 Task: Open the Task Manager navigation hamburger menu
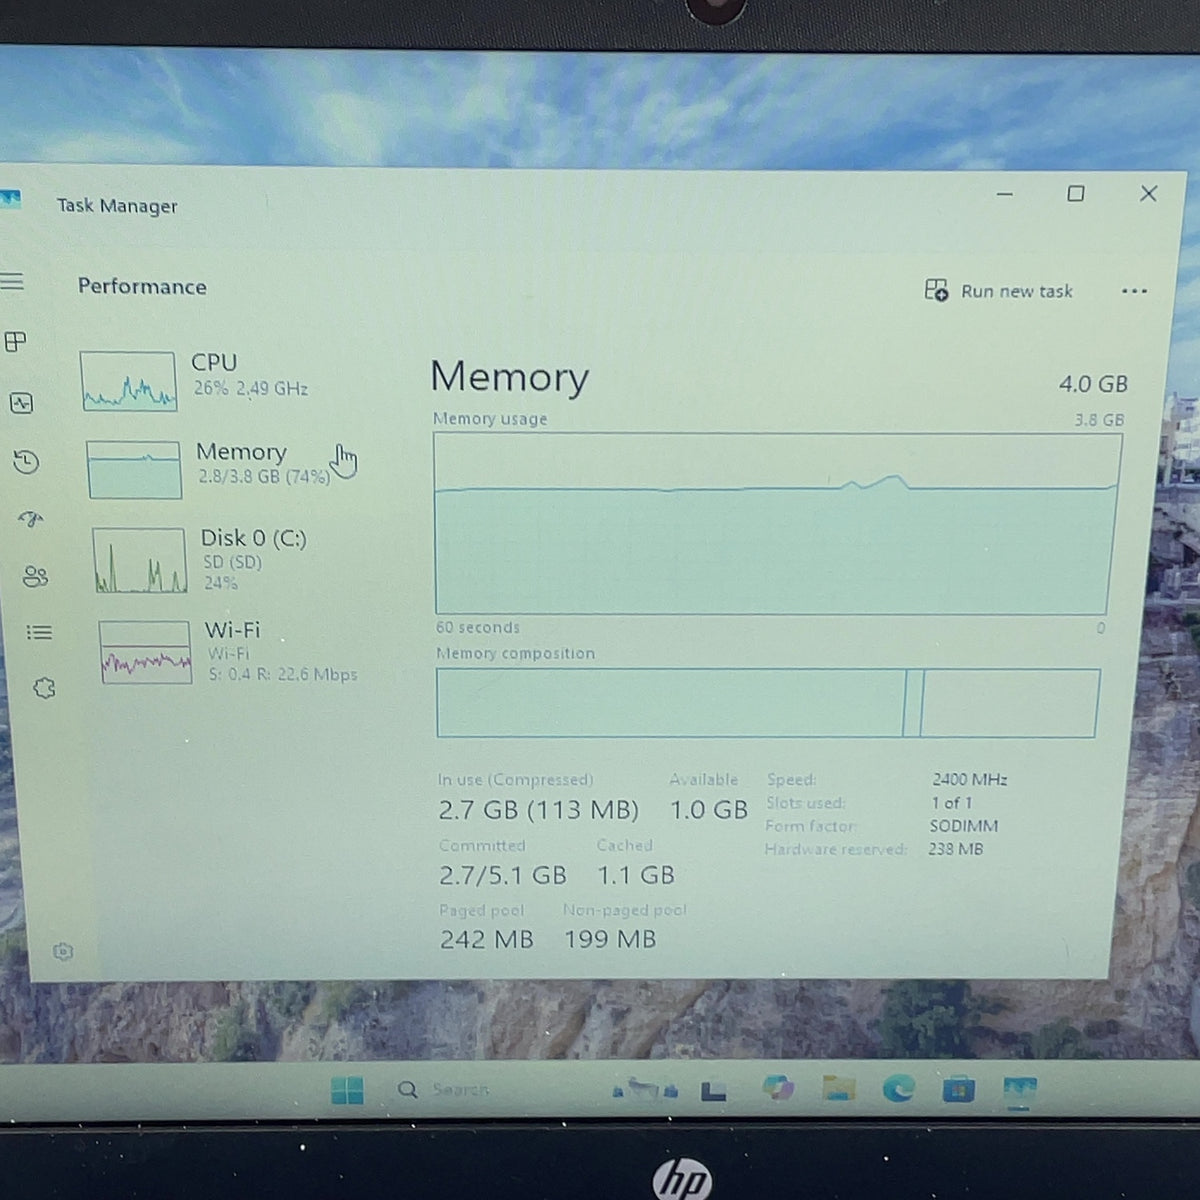[12, 281]
